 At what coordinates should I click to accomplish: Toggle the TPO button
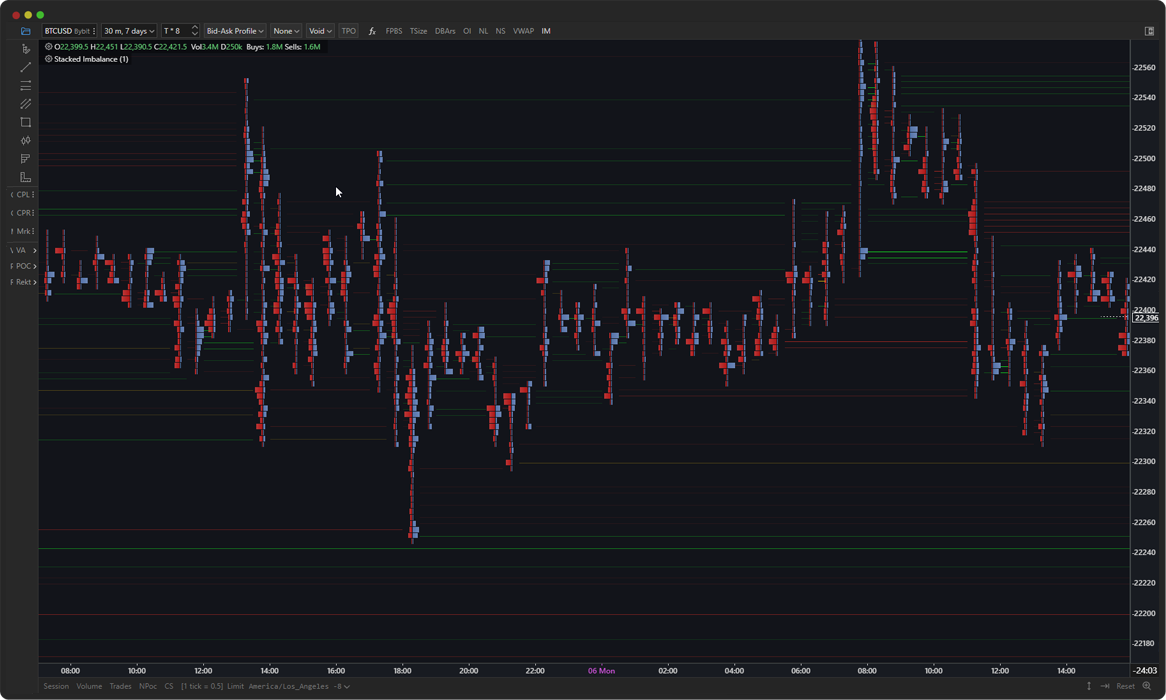pyautogui.click(x=348, y=31)
